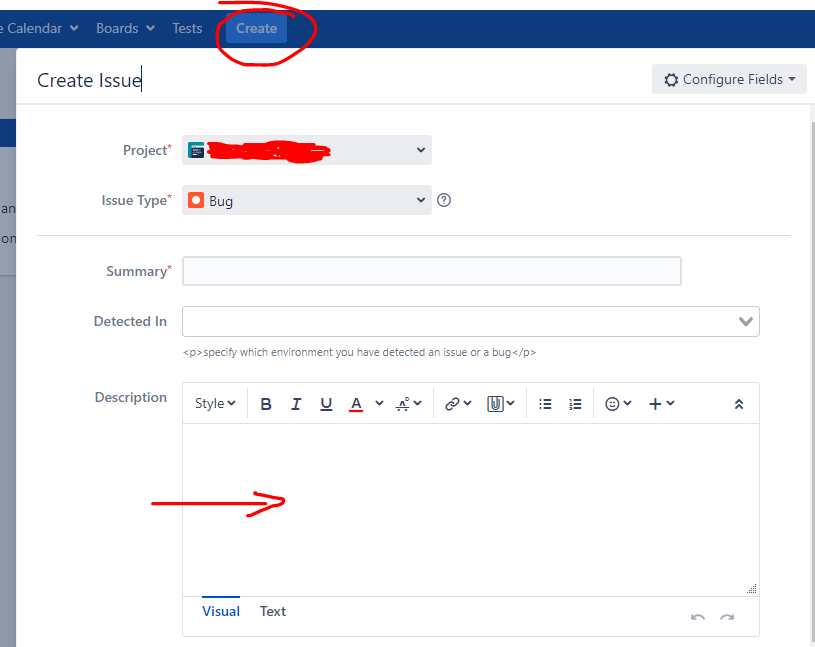Viewport: 815px width, 647px height.
Task: Create a numbered list in the Description
Action: pyautogui.click(x=575, y=403)
